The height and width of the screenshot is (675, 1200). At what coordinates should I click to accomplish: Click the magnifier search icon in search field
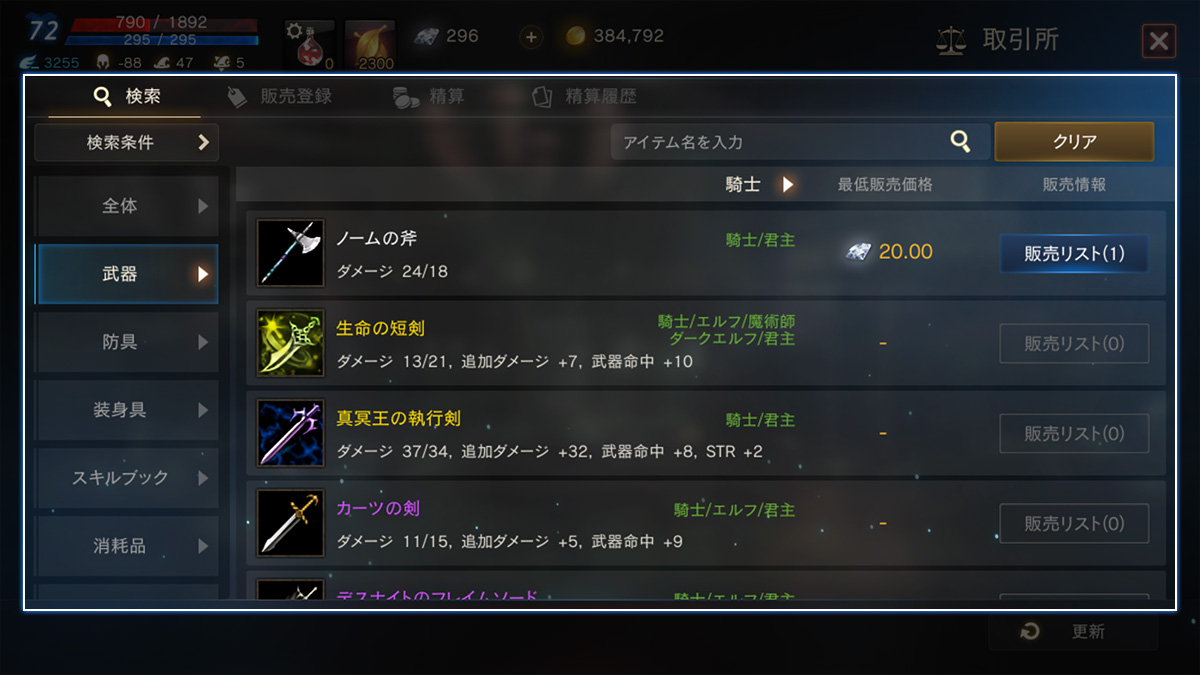960,142
